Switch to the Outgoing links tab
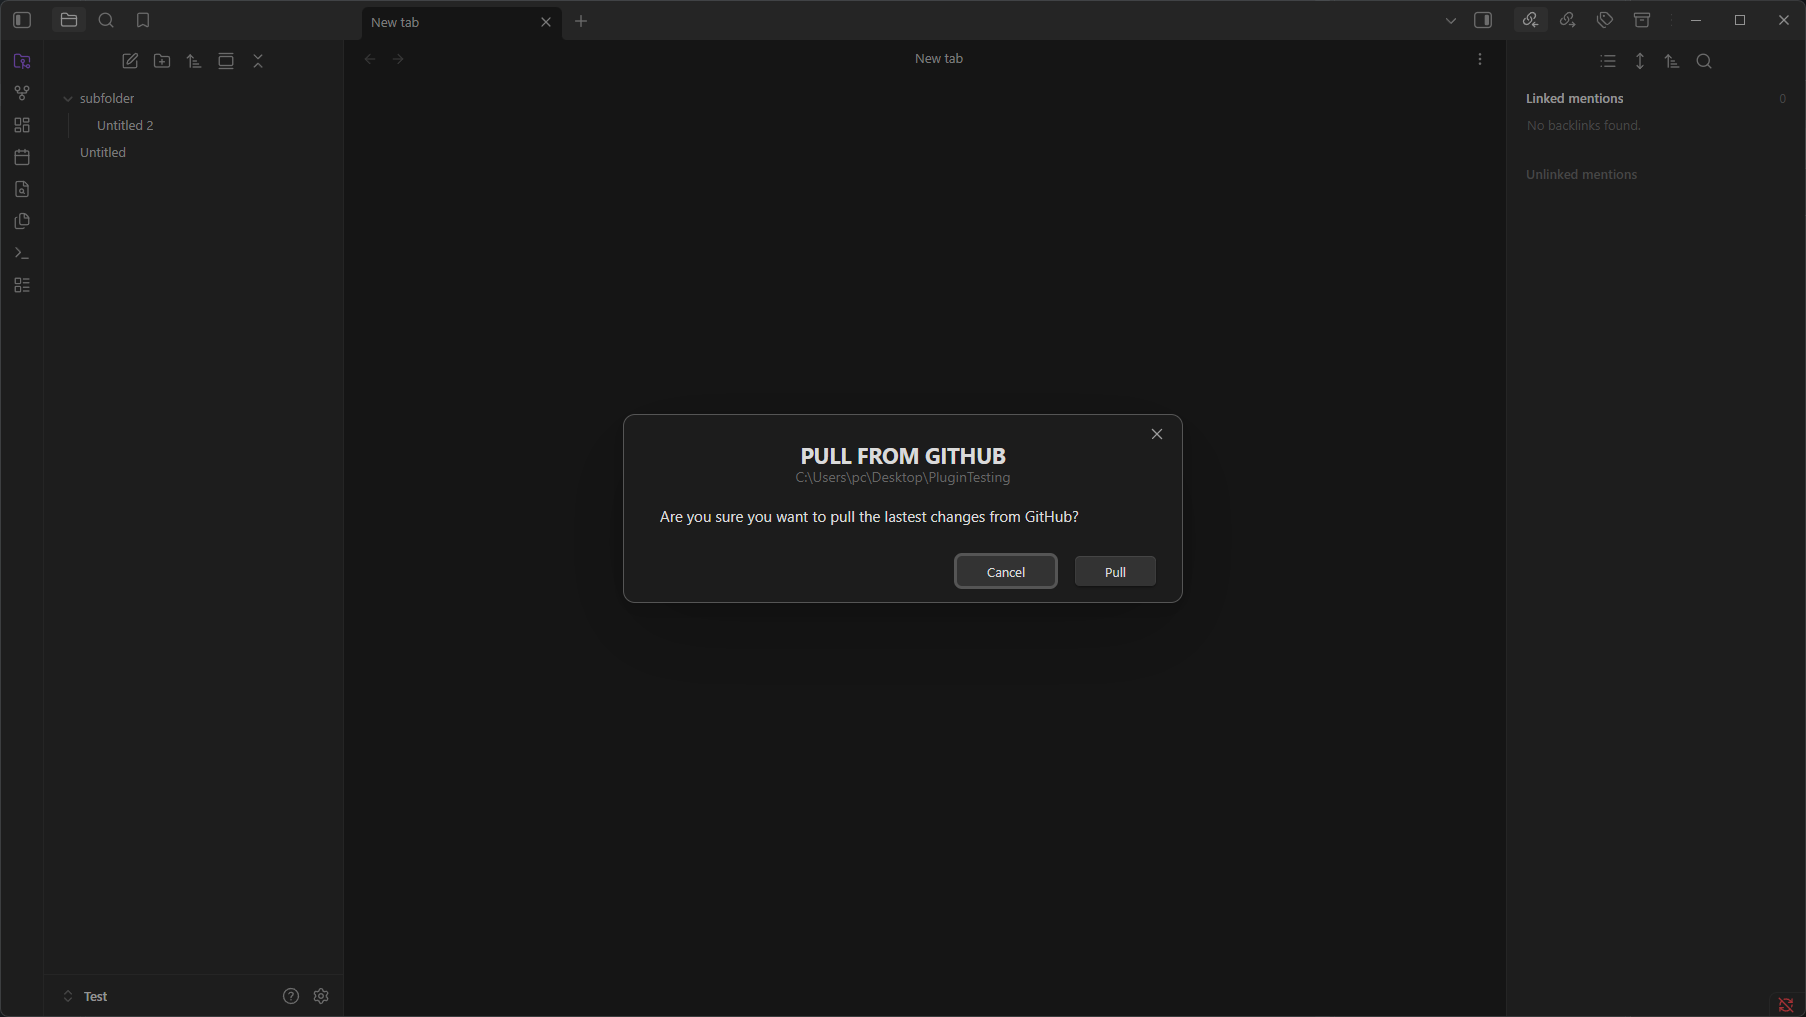Viewport: 1806px width, 1017px height. pyautogui.click(x=1568, y=20)
